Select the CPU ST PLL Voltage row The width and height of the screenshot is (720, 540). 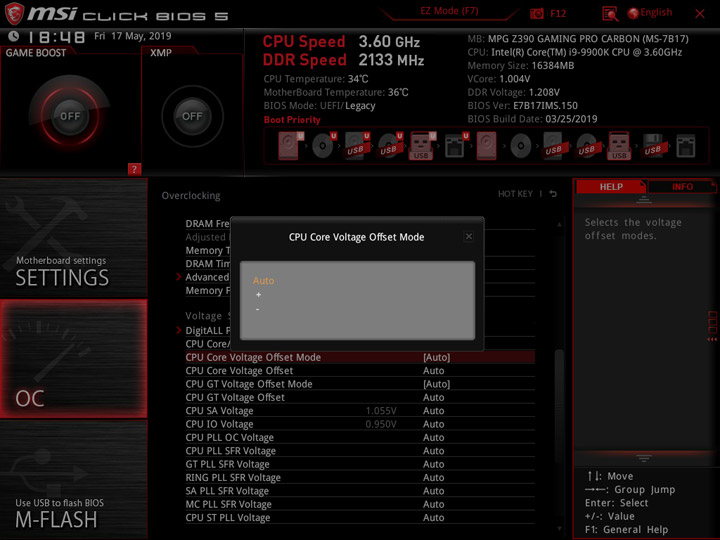[x=360, y=517]
